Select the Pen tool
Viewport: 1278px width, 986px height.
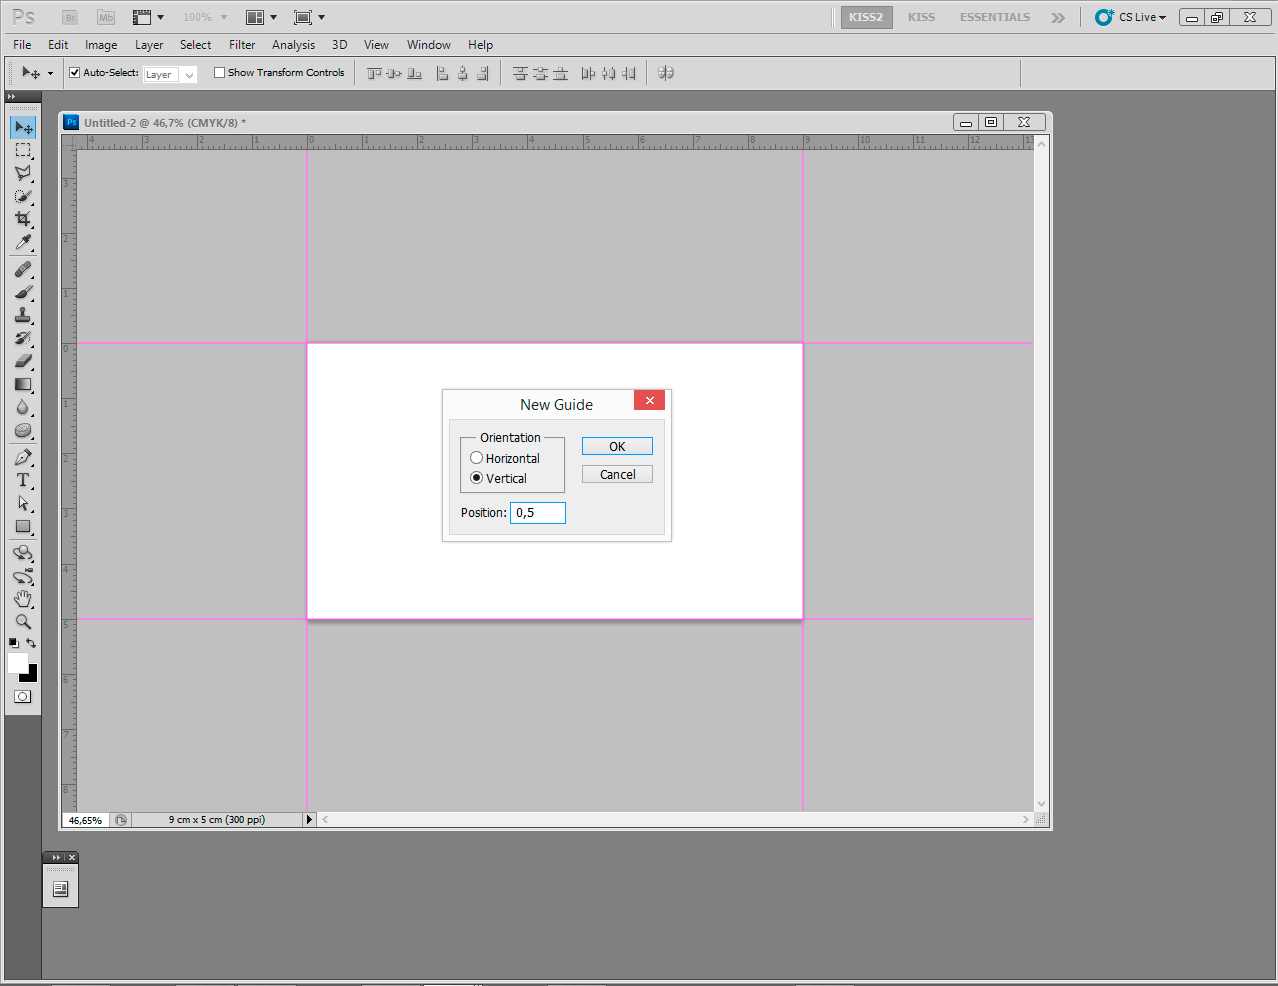coord(23,457)
